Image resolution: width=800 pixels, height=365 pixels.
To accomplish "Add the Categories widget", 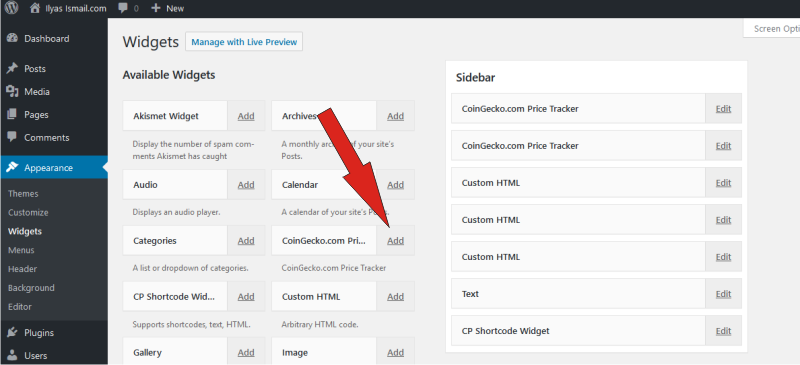I will tap(246, 240).
